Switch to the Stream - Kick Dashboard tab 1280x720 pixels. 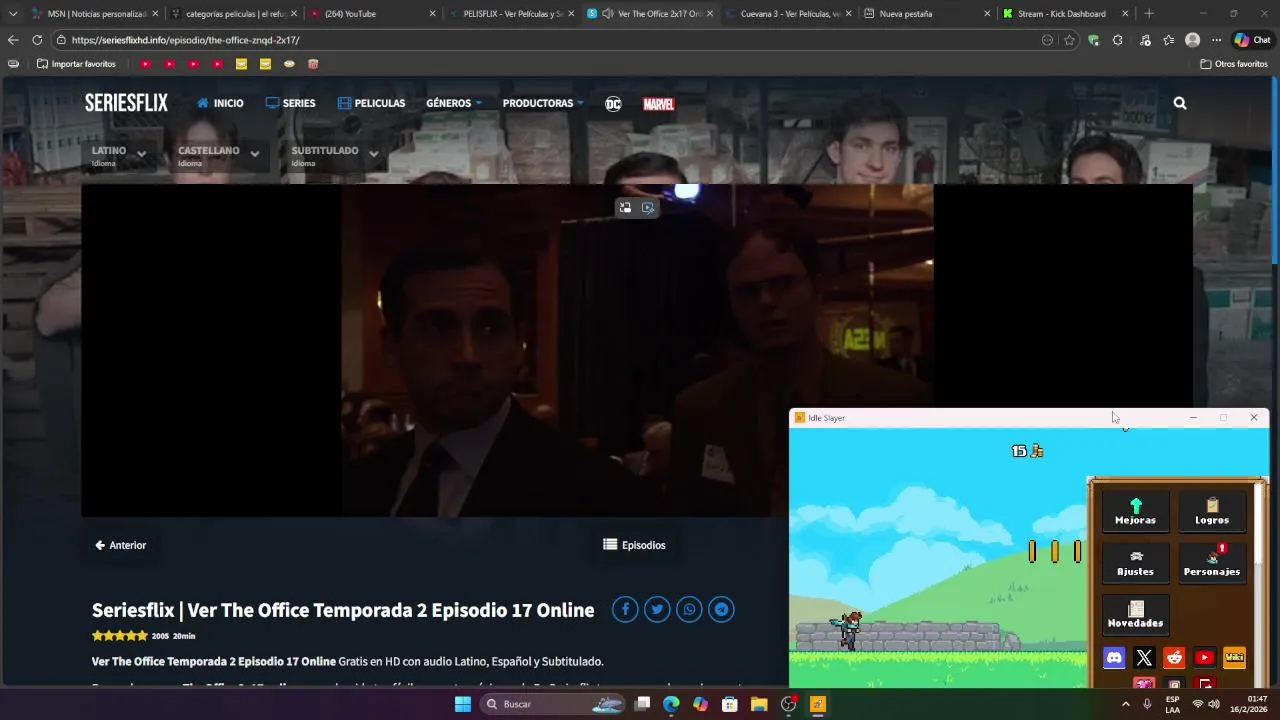(1064, 14)
